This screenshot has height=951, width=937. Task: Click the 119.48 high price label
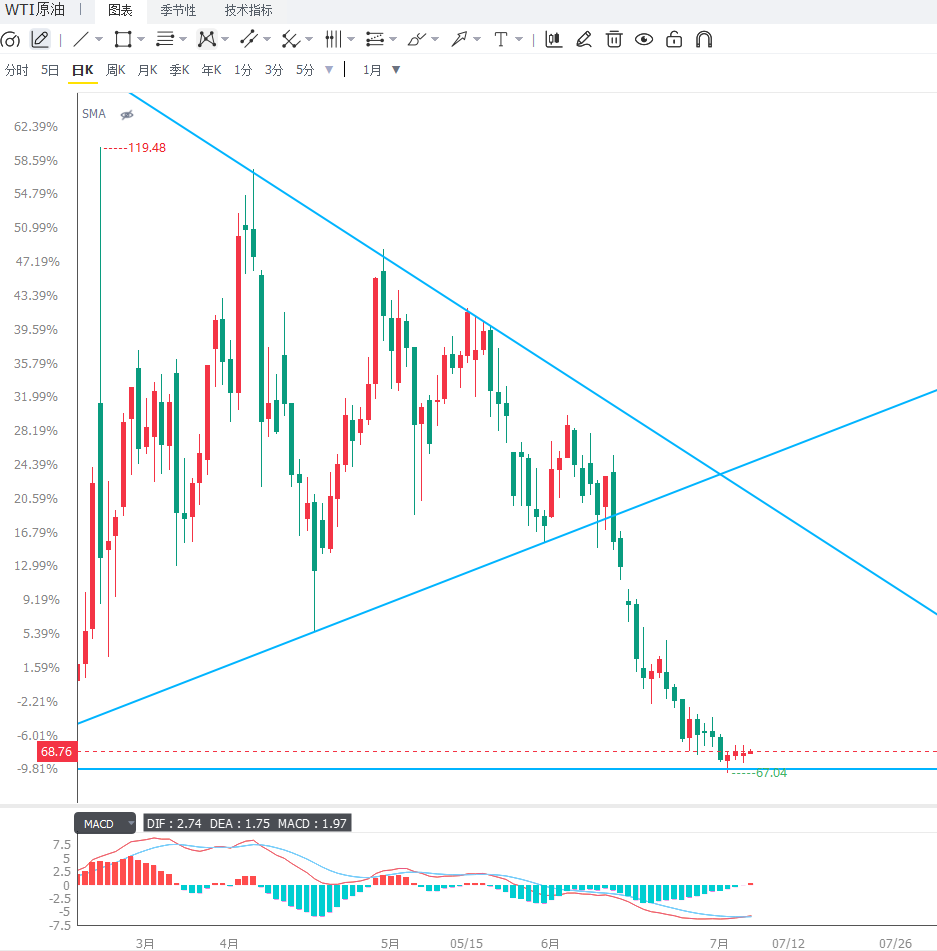pos(147,148)
